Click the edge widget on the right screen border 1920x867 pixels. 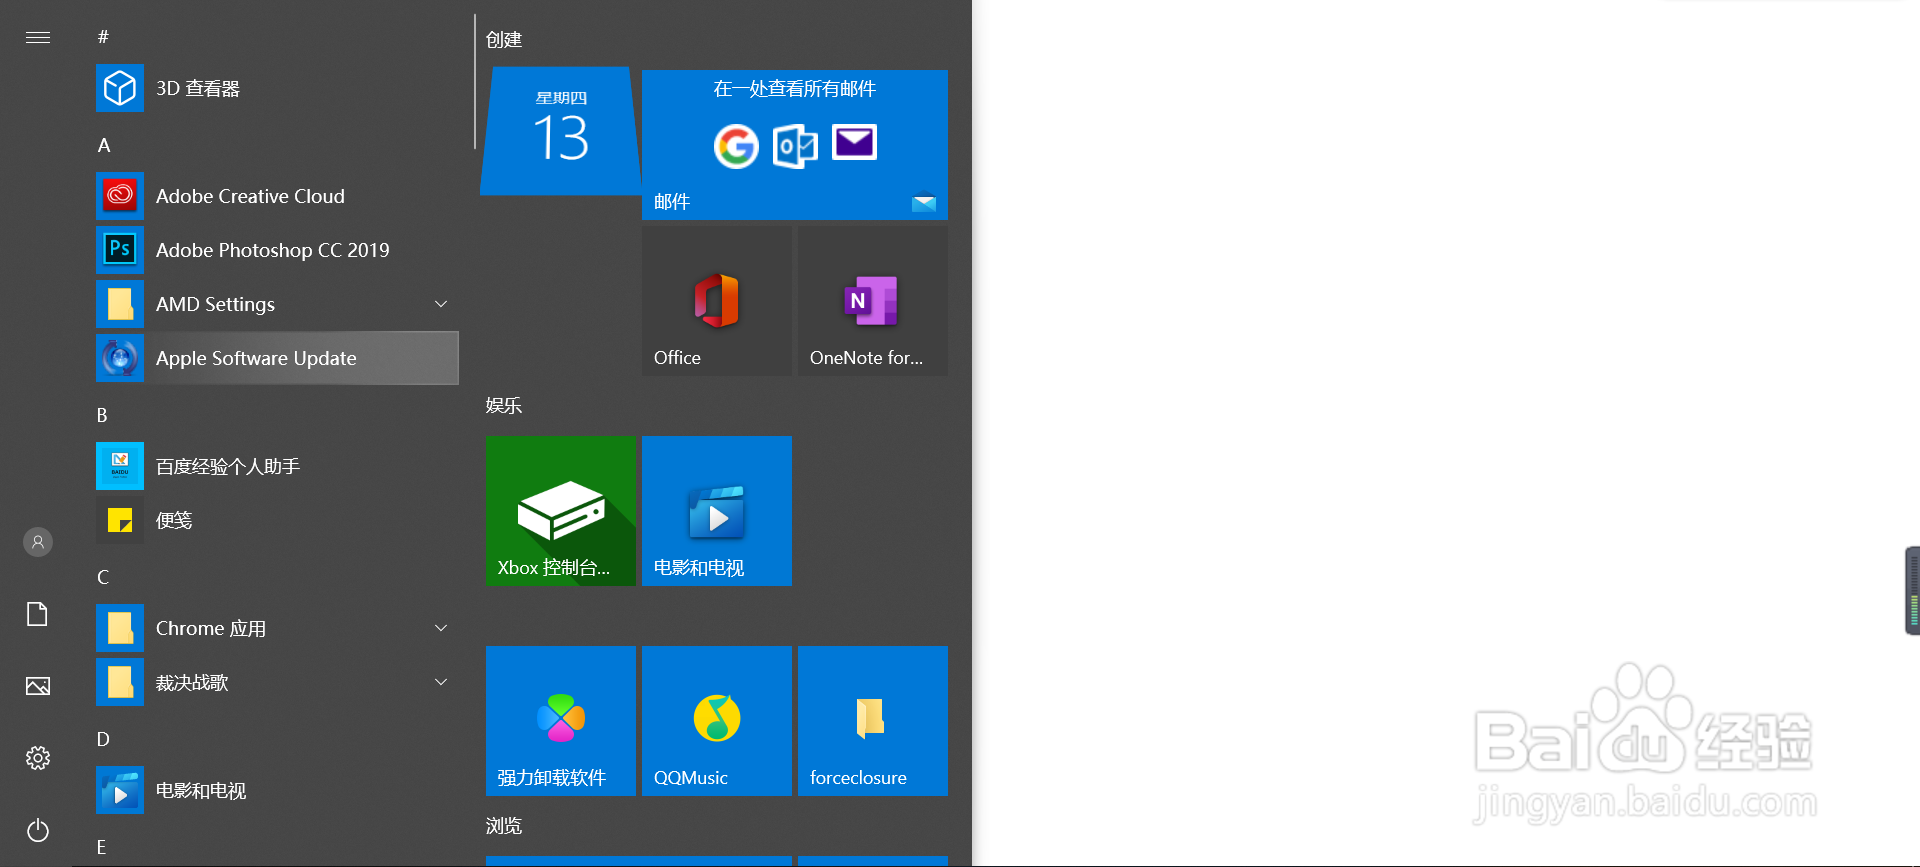point(1913,591)
